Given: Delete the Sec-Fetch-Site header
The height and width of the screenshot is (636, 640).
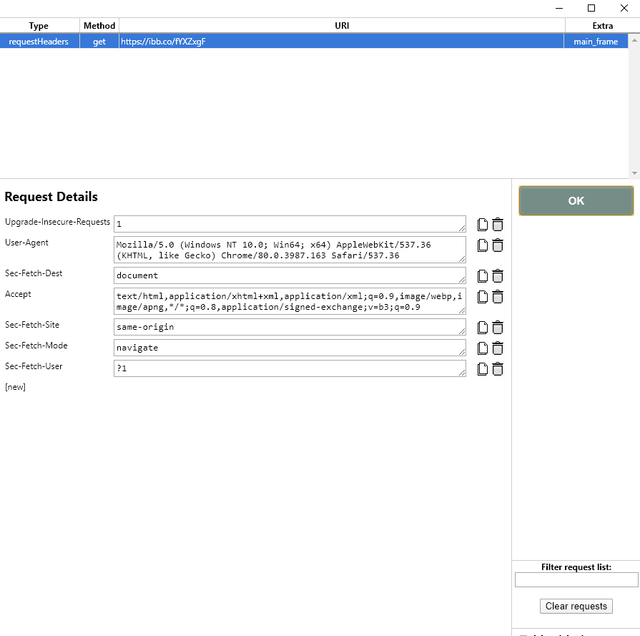Looking at the screenshot, I should tap(497, 327).
